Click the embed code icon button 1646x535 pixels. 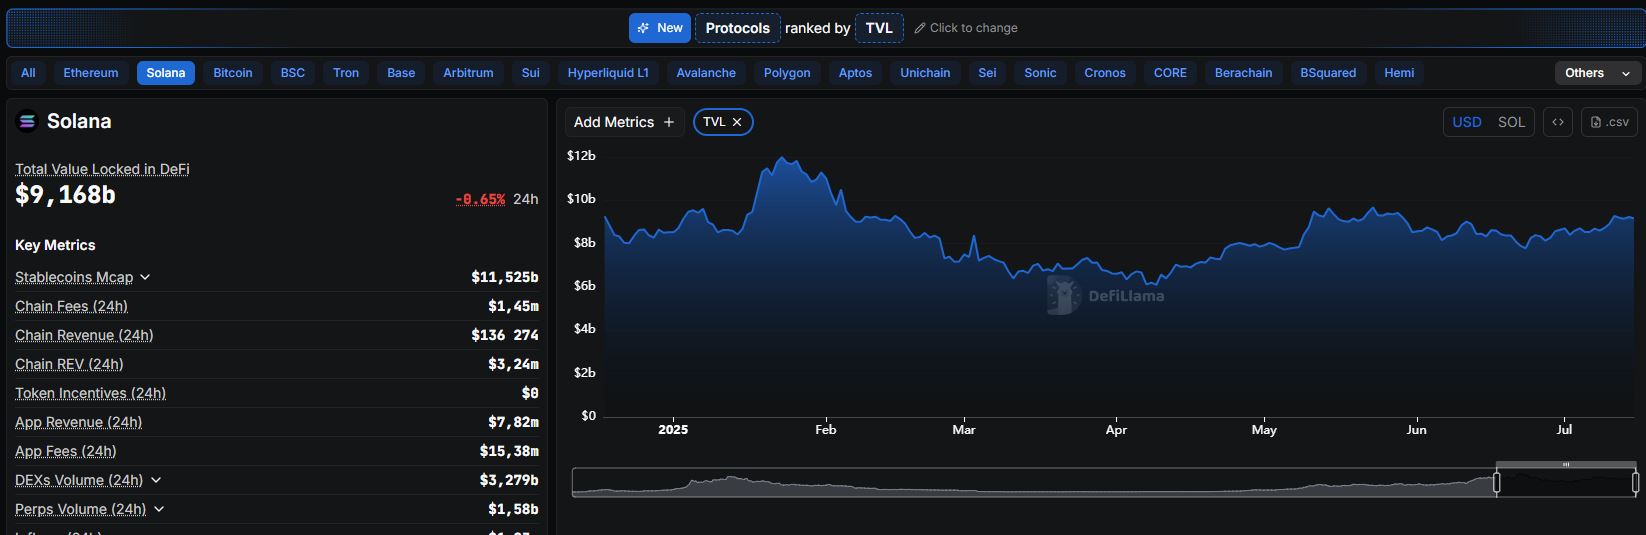pyautogui.click(x=1558, y=122)
